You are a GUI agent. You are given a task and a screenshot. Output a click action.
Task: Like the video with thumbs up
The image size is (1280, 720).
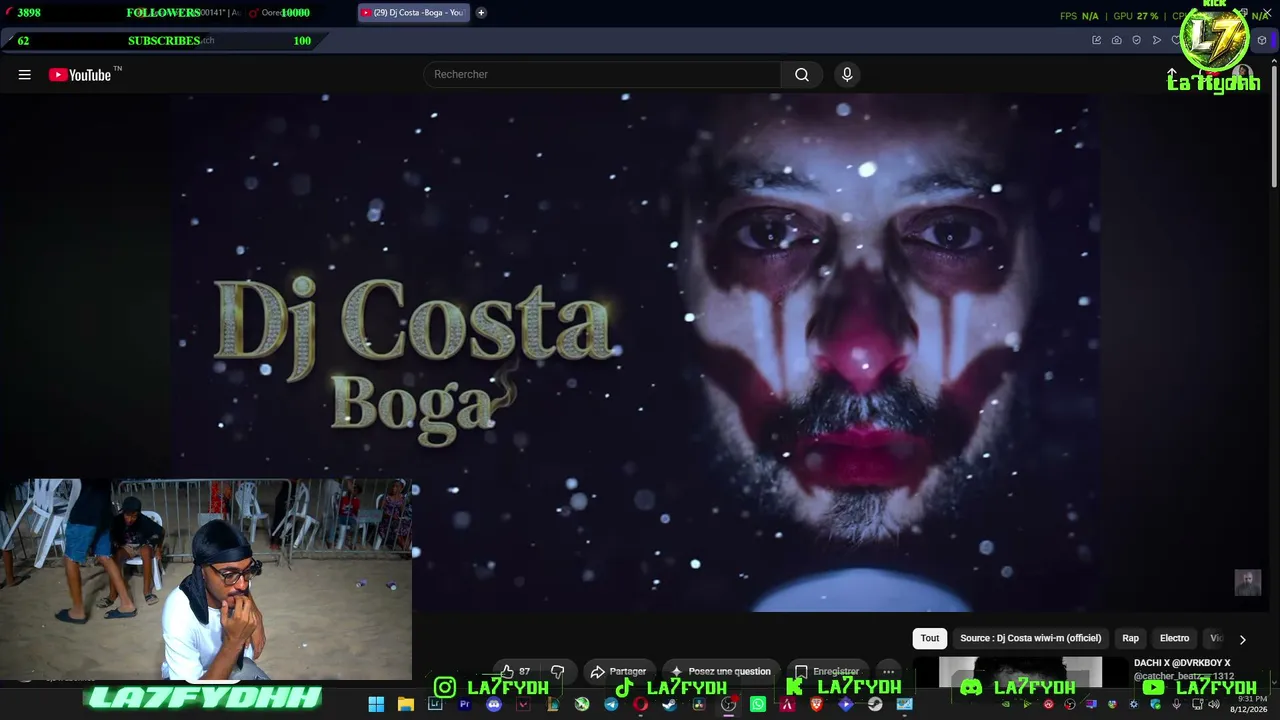pos(516,671)
